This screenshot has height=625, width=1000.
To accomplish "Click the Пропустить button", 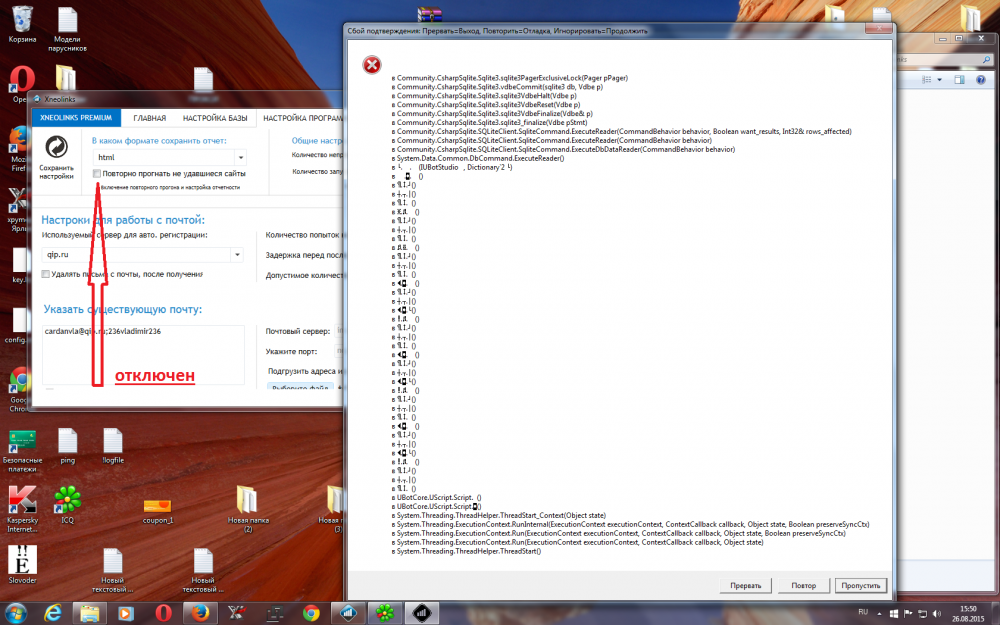I will click(861, 585).
